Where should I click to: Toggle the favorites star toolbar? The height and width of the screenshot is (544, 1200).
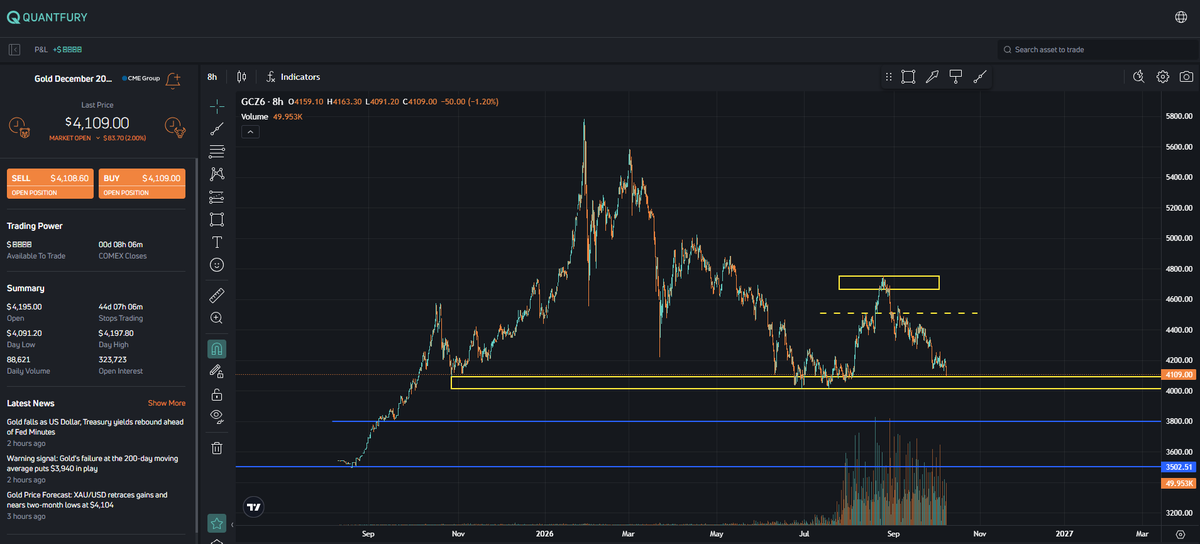pos(217,523)
